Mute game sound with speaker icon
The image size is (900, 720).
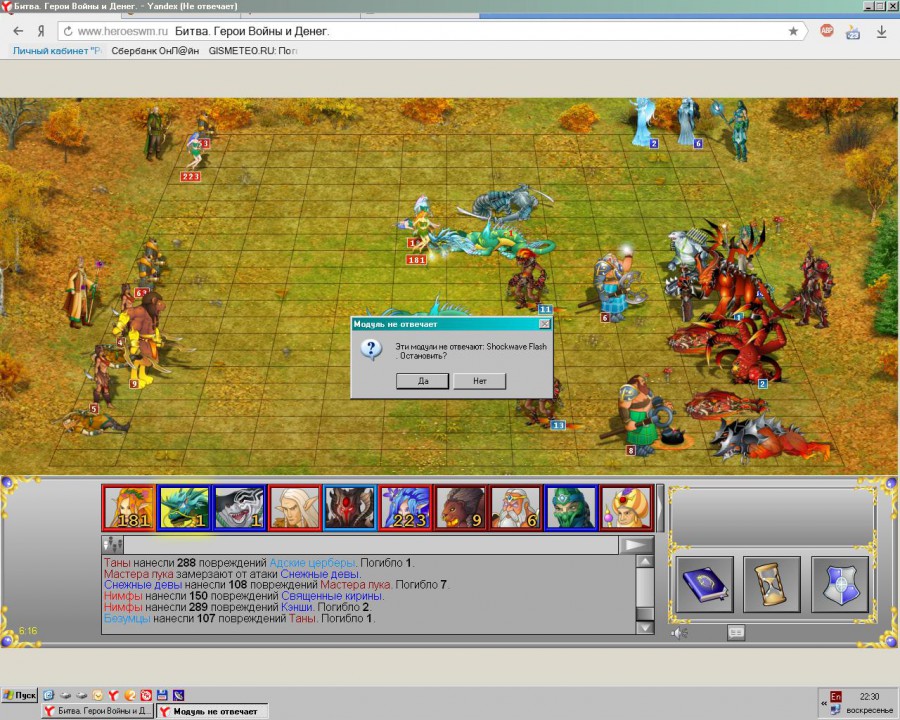tap(680, 633)
